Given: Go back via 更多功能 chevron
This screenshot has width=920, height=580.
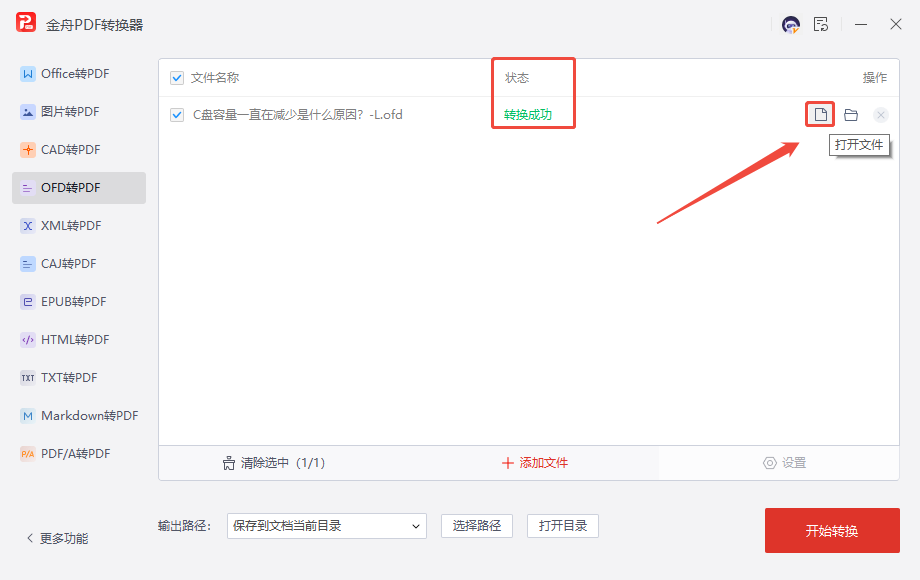Looking at the screenshot, I should pyautogui.click(x=30, y=538).
